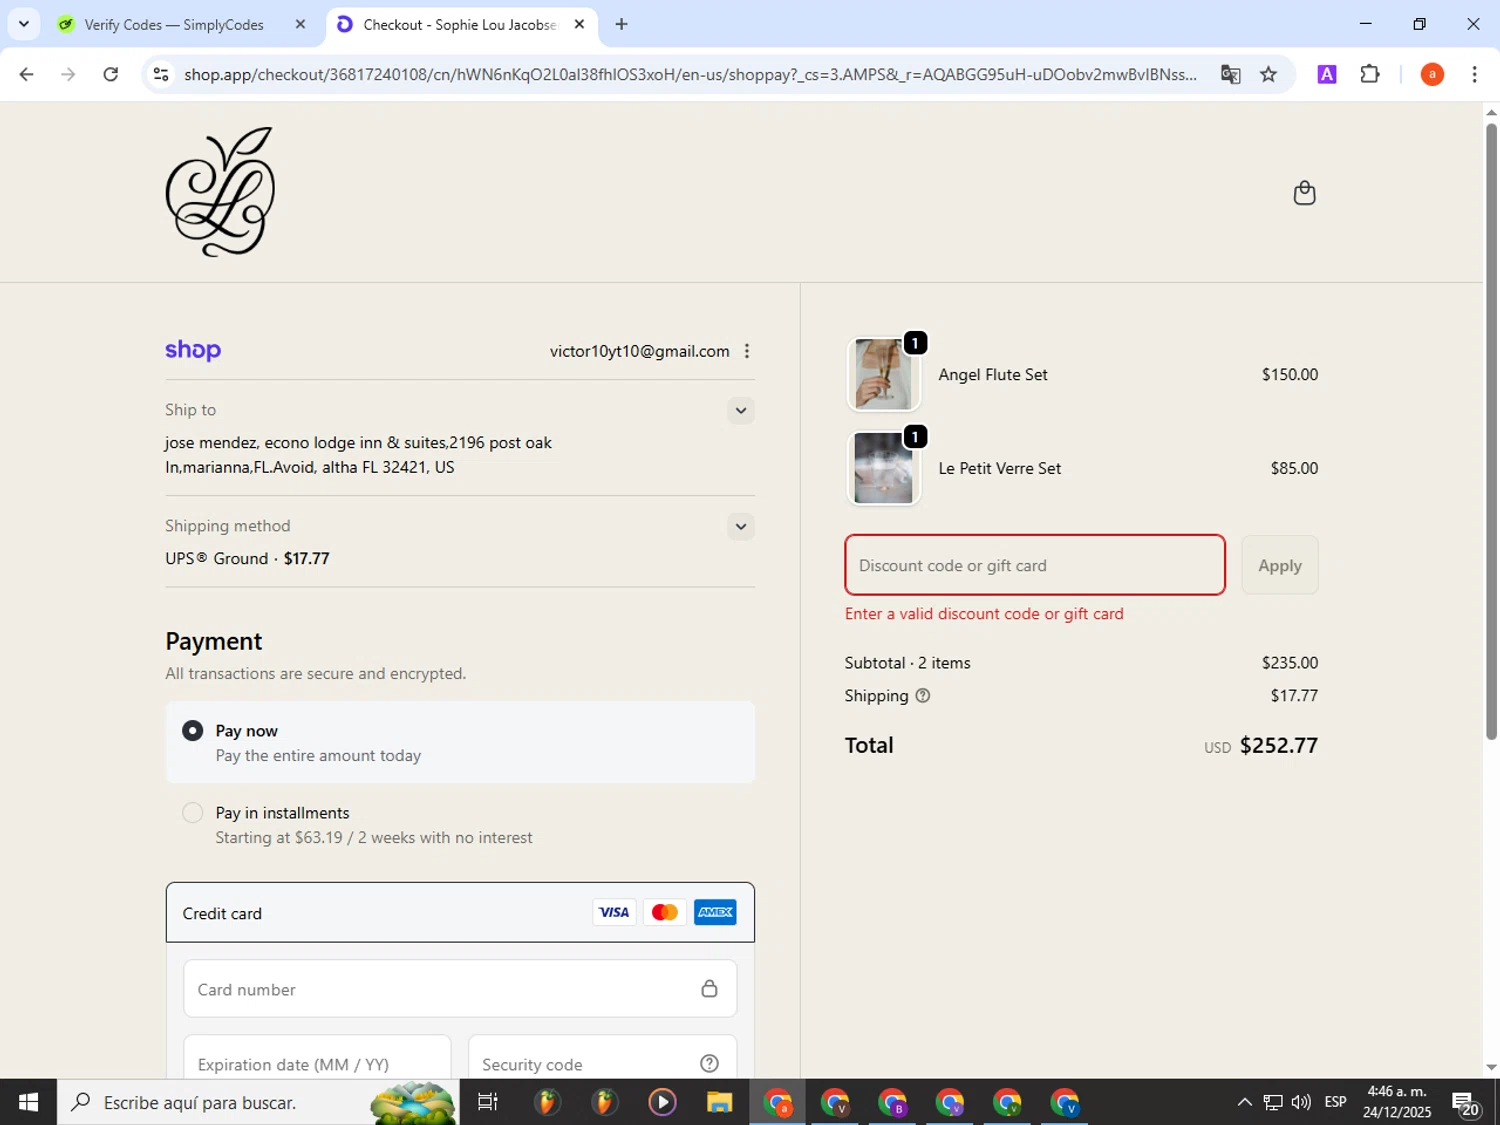The width and height of the screenshot is (1500, 1125).
Task: Click the UPS Ground $17.77 shipping text
Action: tap(247, 558)
